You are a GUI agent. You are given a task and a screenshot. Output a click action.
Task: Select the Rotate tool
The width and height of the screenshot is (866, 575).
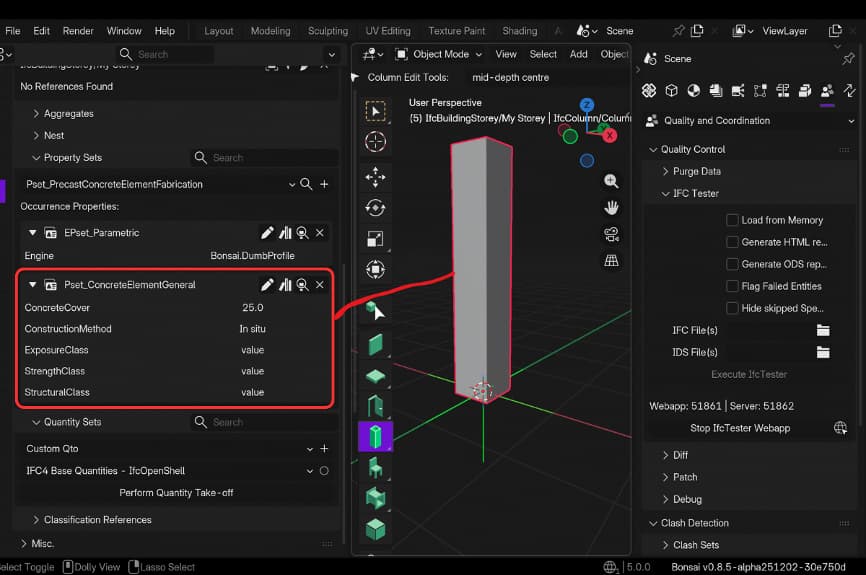click(375, 208)
